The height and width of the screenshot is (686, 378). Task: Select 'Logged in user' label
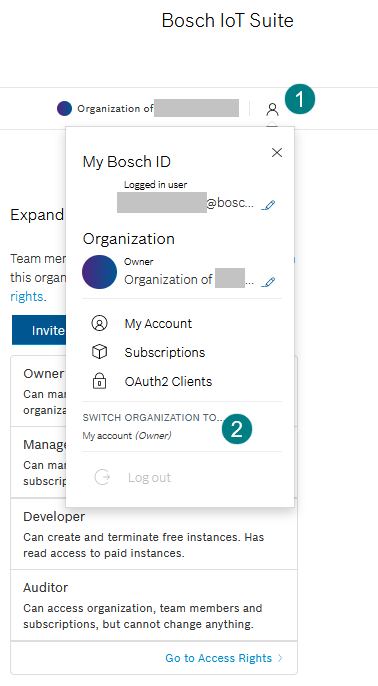click(155, 185)
